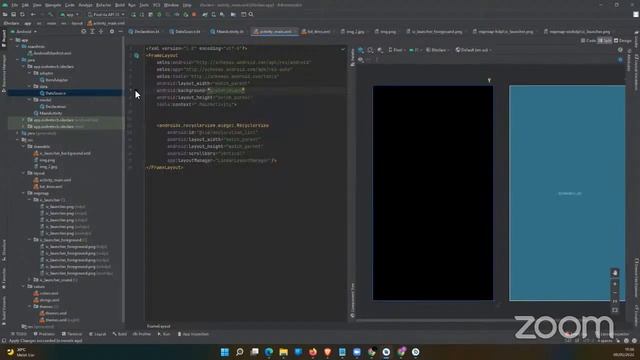640x360 pixels.
Task: Collapse the layout folder arrow
Action: pyautogui.click(x=24, y=173)
